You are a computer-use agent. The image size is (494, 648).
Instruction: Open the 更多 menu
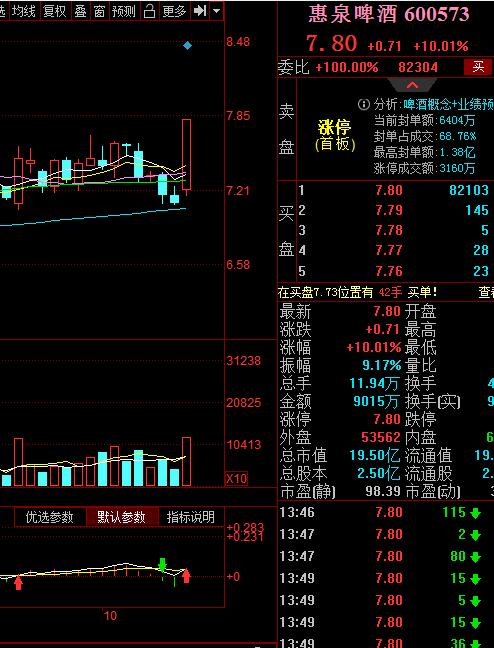pyautogui.click(x=174, y=11)
